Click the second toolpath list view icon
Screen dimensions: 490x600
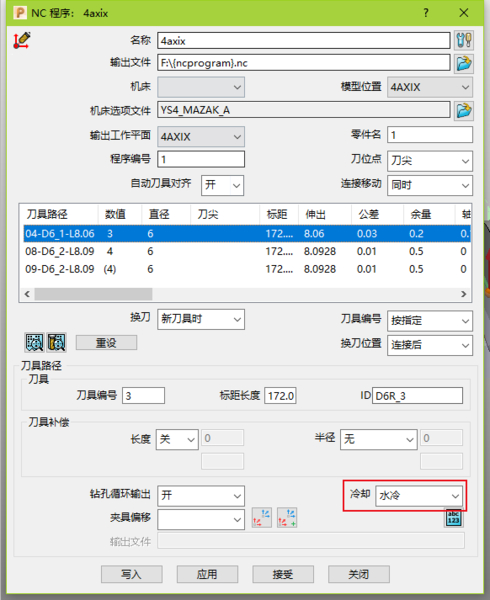(x=57, y=342)
